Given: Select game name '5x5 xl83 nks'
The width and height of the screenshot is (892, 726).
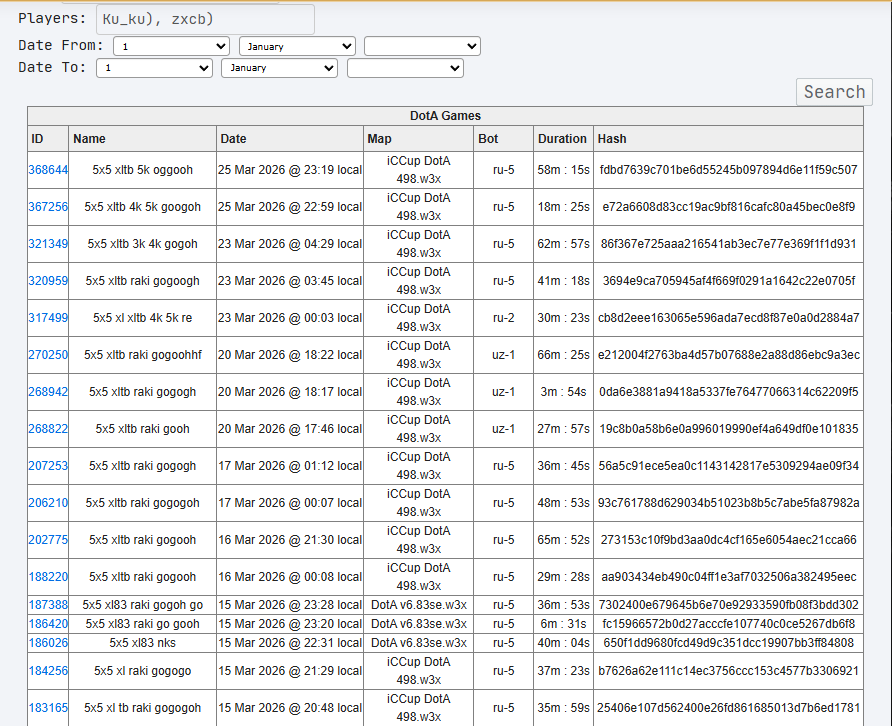Looking at the screenshot, I should click(x=142, y=643).
